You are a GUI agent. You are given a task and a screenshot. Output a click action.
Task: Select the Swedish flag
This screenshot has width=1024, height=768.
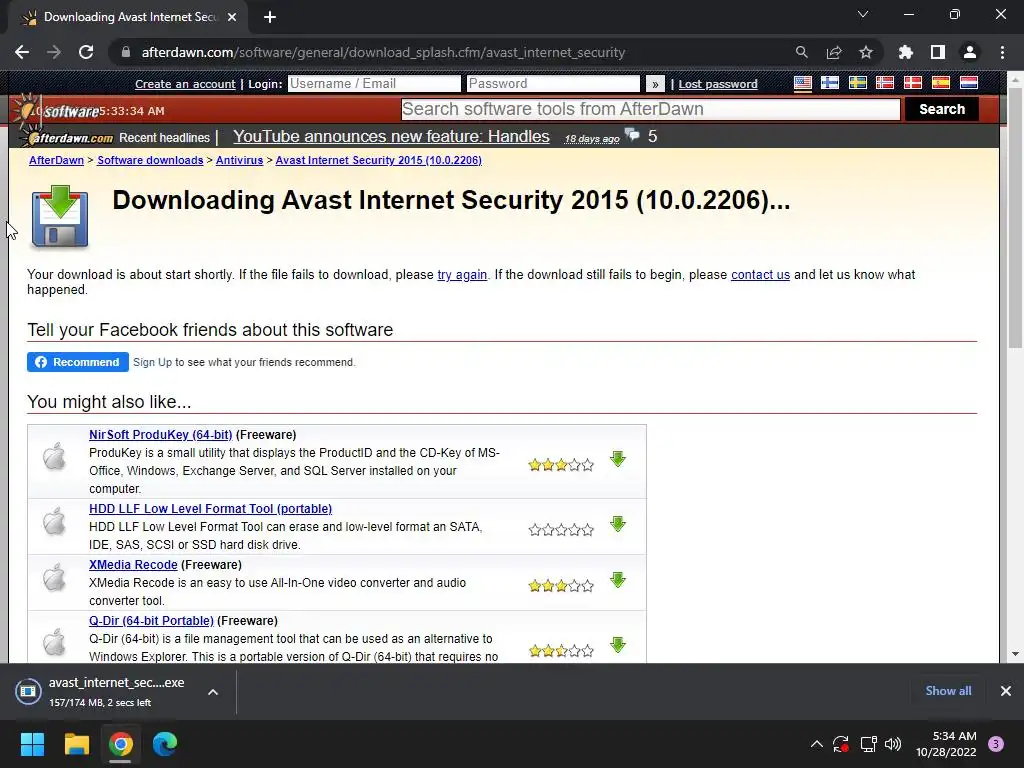(x=857, y=83)
